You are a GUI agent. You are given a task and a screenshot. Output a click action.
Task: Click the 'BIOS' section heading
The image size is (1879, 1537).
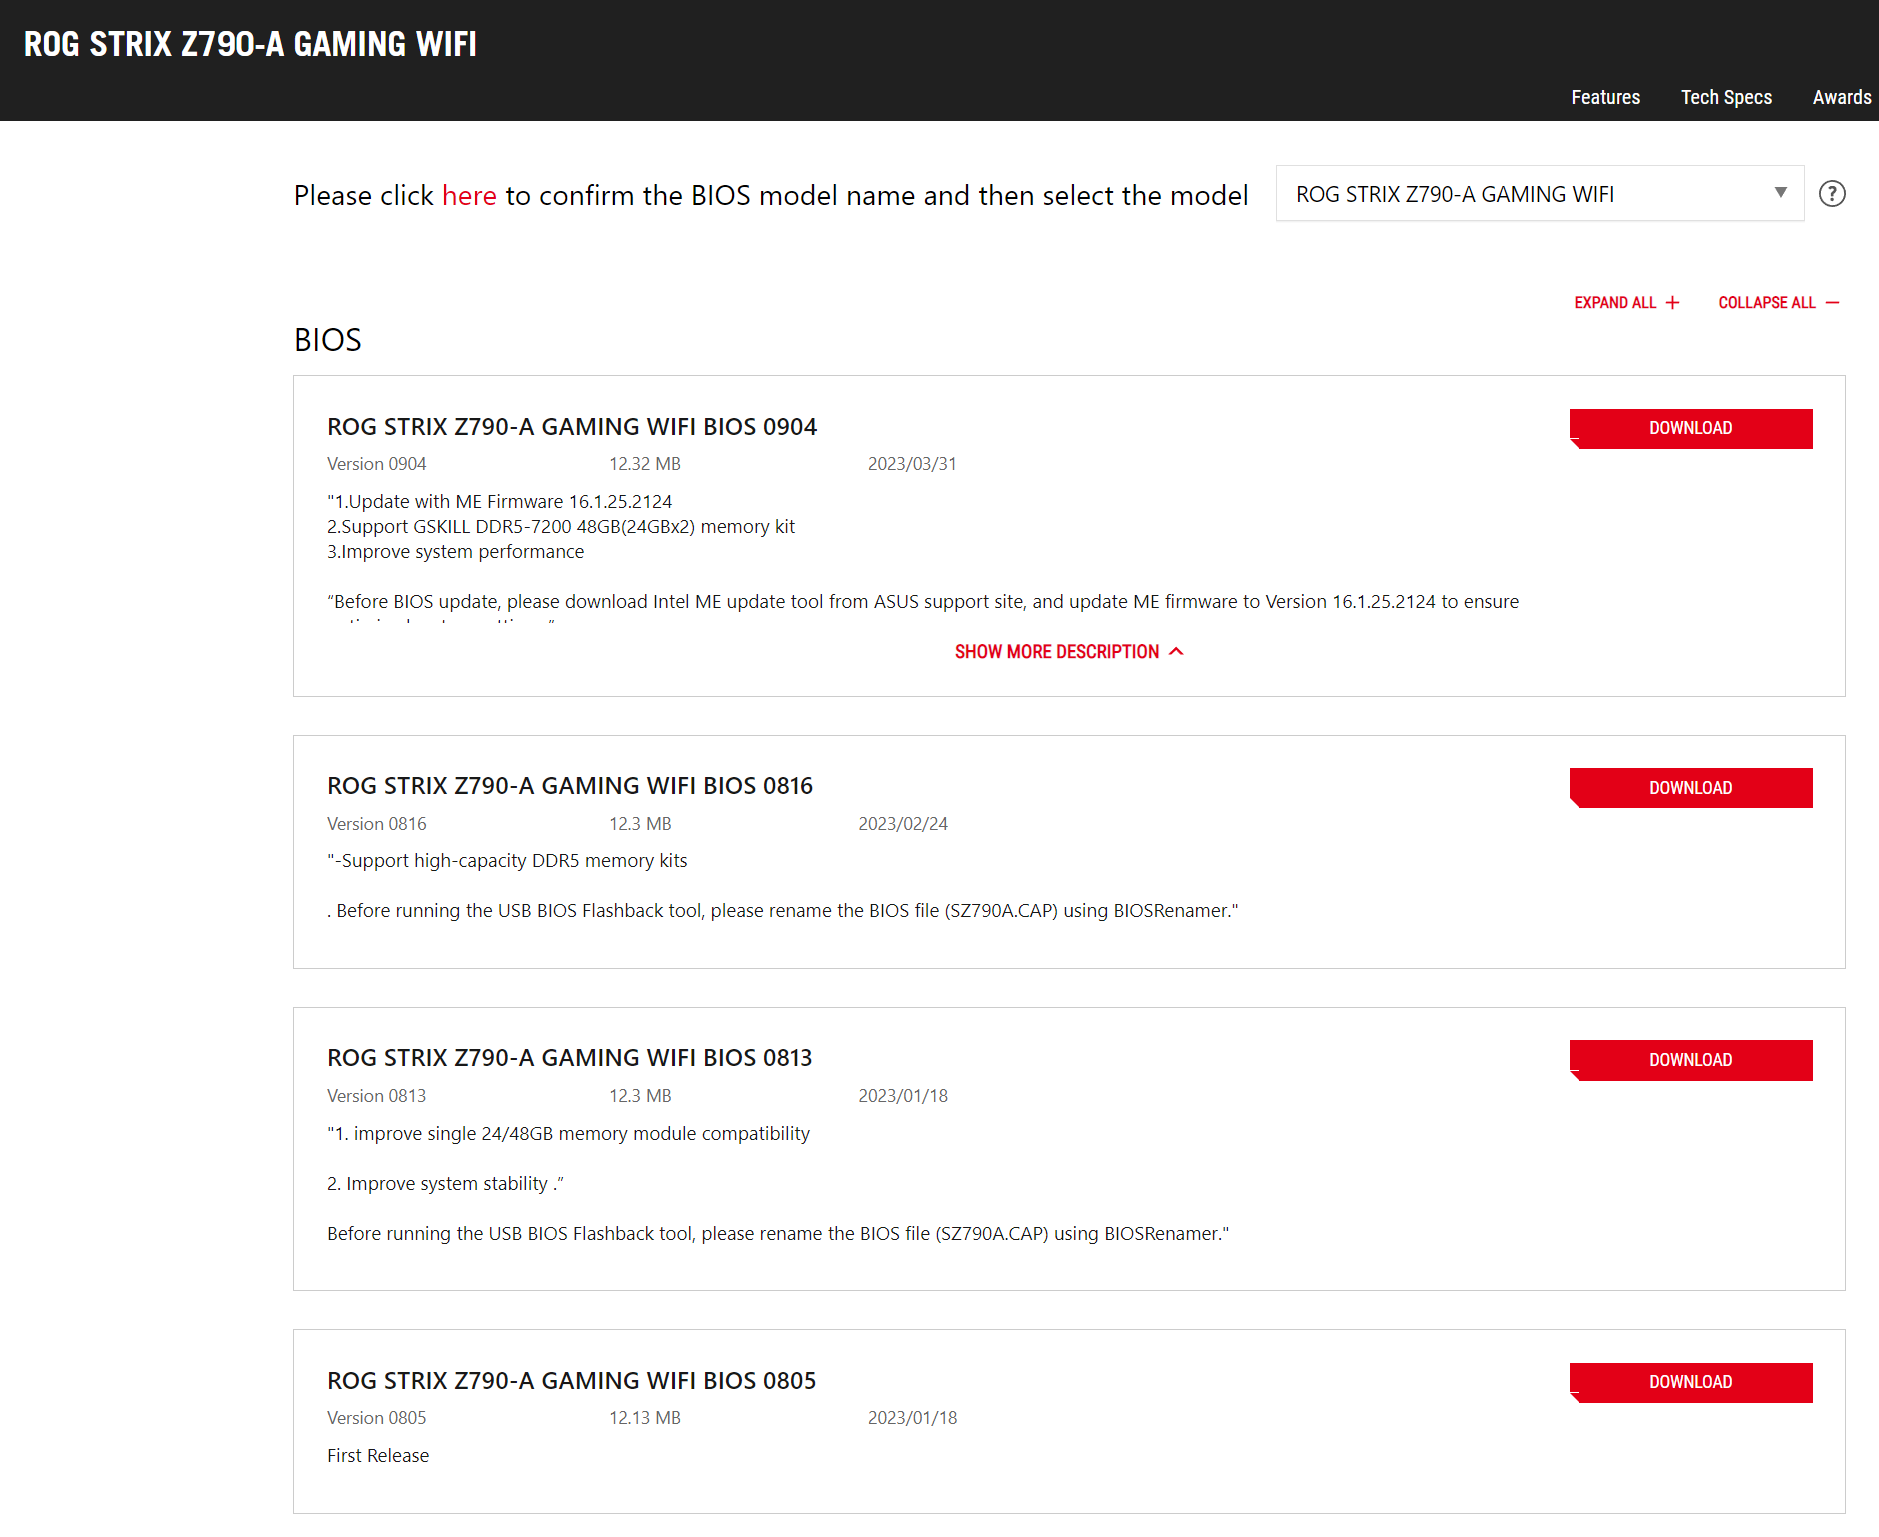(328, 340)
